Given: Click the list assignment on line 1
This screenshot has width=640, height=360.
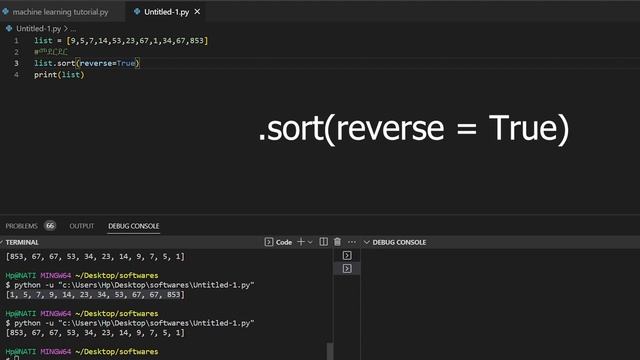Looking at the screenshot, I should click(x=121, y=40).
